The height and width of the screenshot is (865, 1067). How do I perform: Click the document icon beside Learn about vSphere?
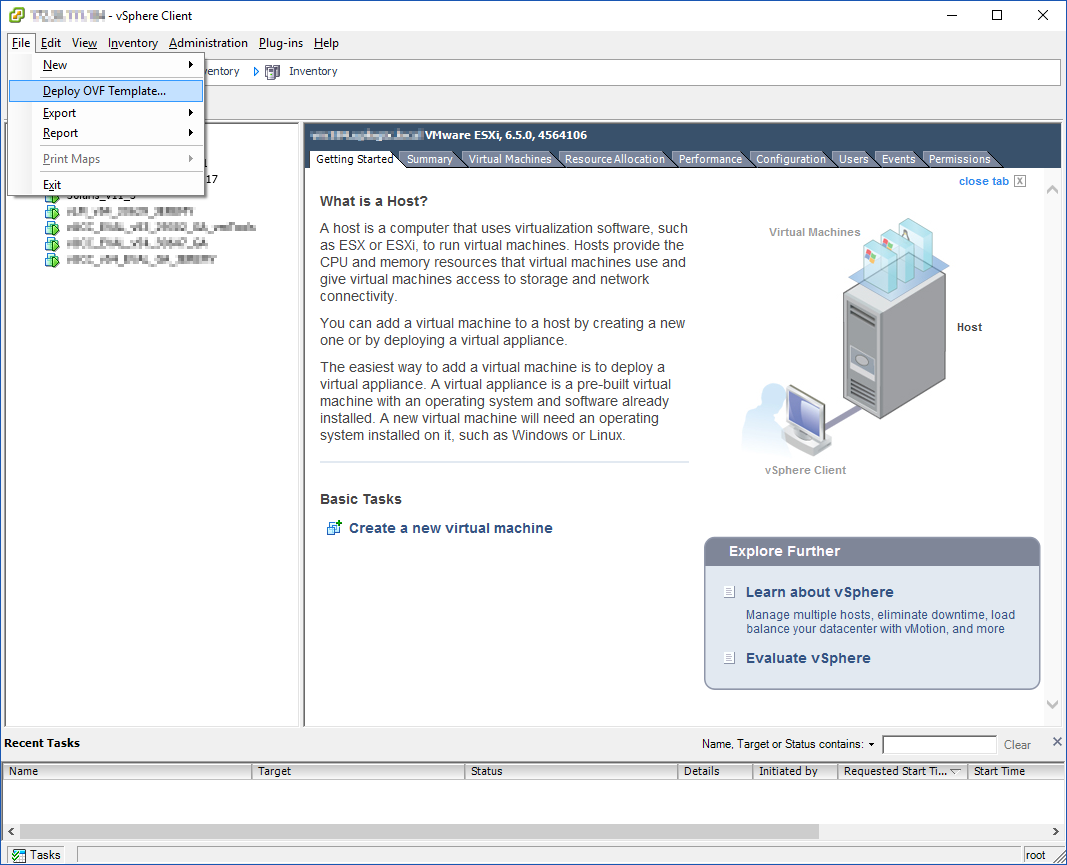[x=729, y=592]
